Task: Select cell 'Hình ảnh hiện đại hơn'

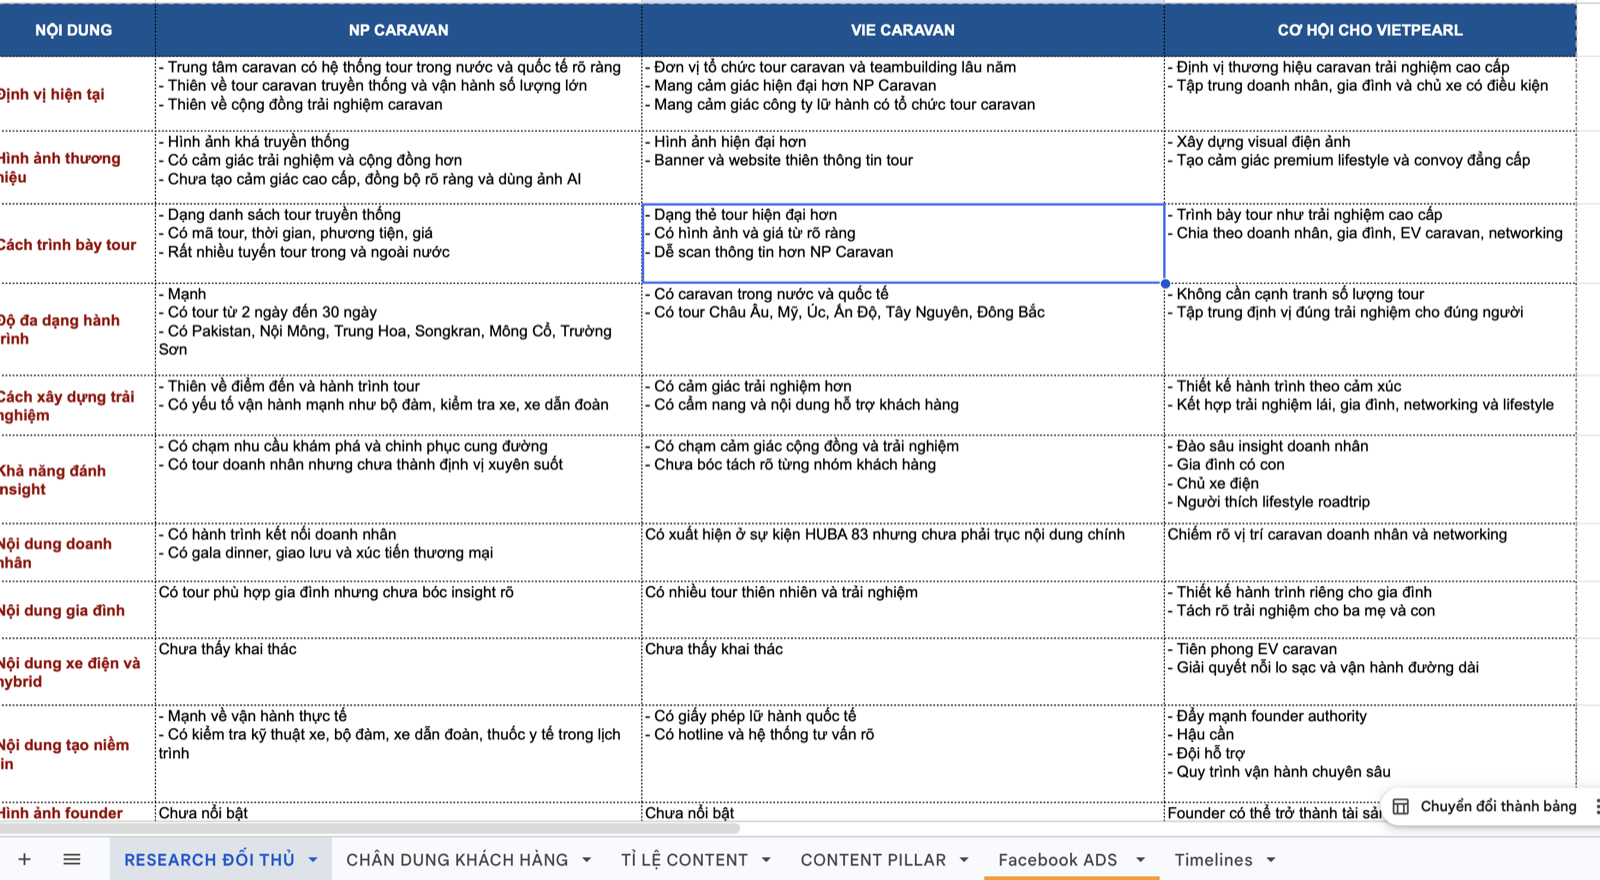Action: click(x=903, y=167)
